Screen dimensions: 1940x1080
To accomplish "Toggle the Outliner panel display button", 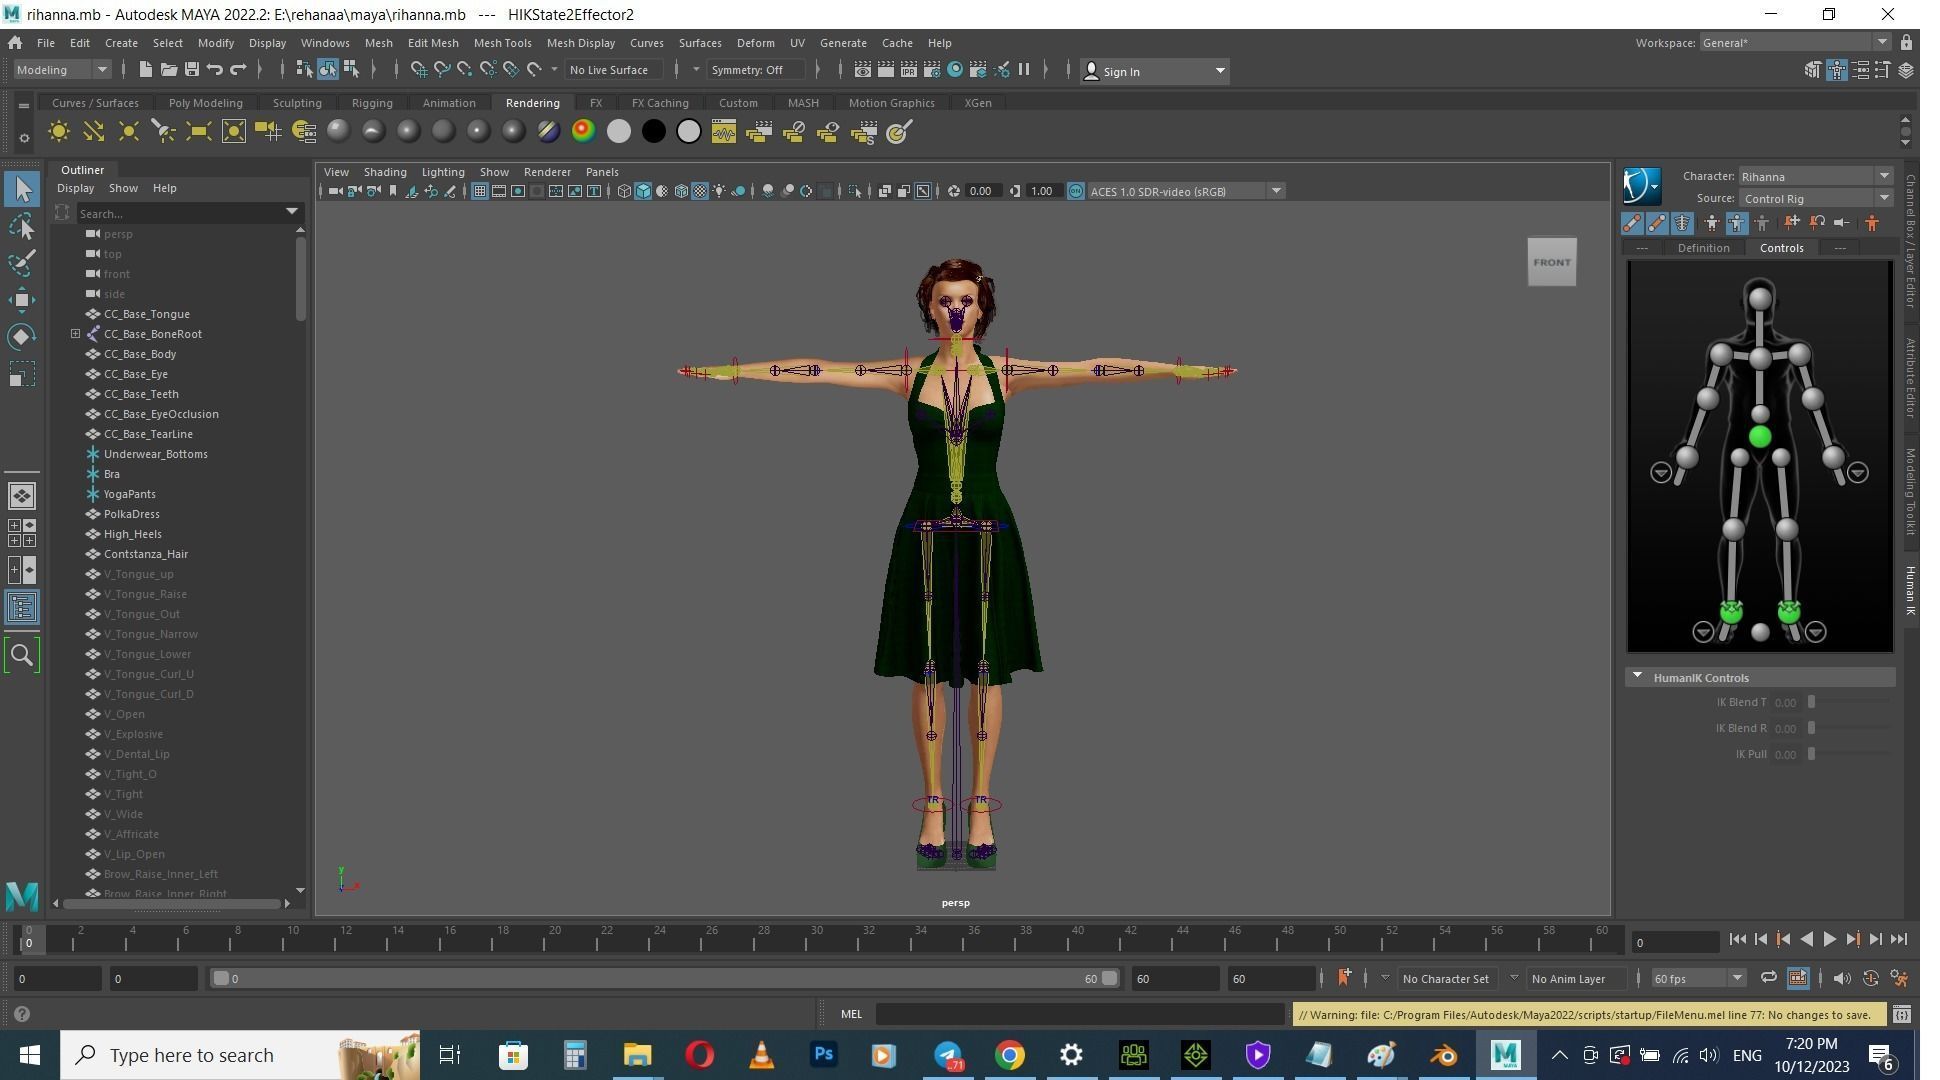I will point(22,608).
